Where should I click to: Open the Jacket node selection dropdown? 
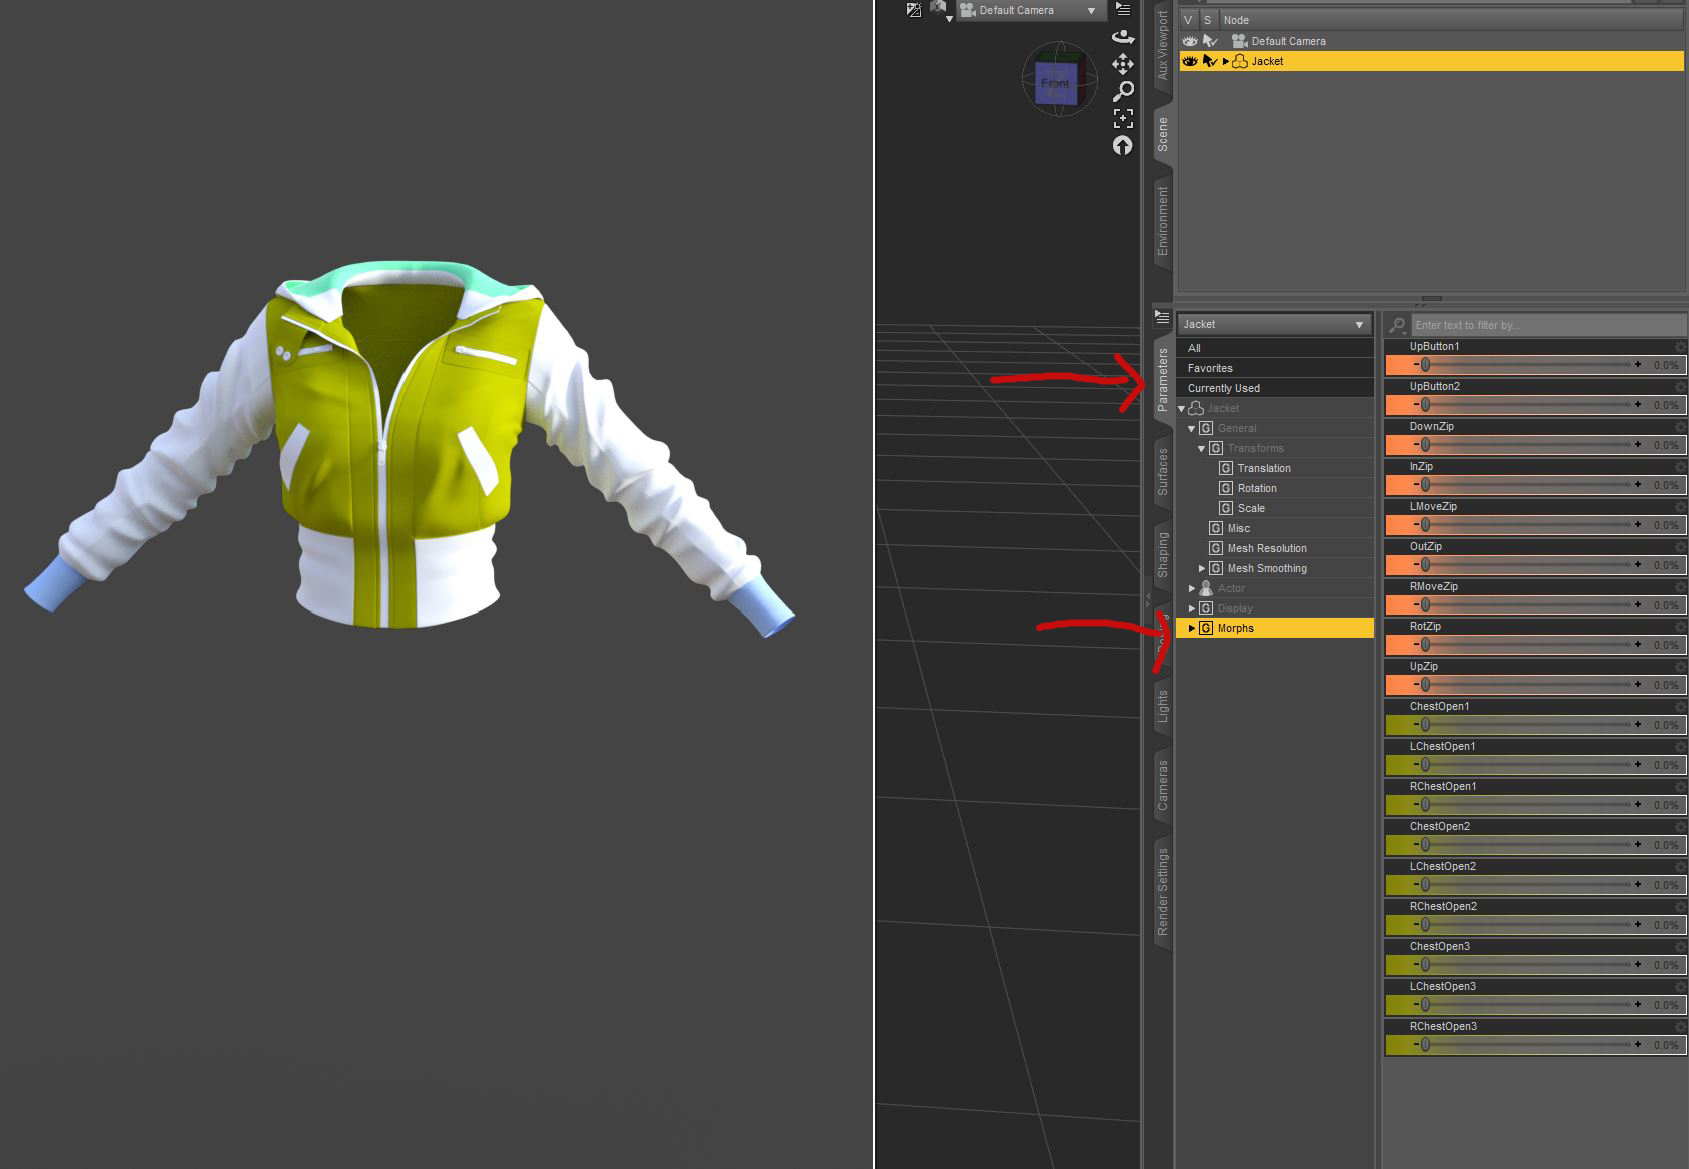1273,324
